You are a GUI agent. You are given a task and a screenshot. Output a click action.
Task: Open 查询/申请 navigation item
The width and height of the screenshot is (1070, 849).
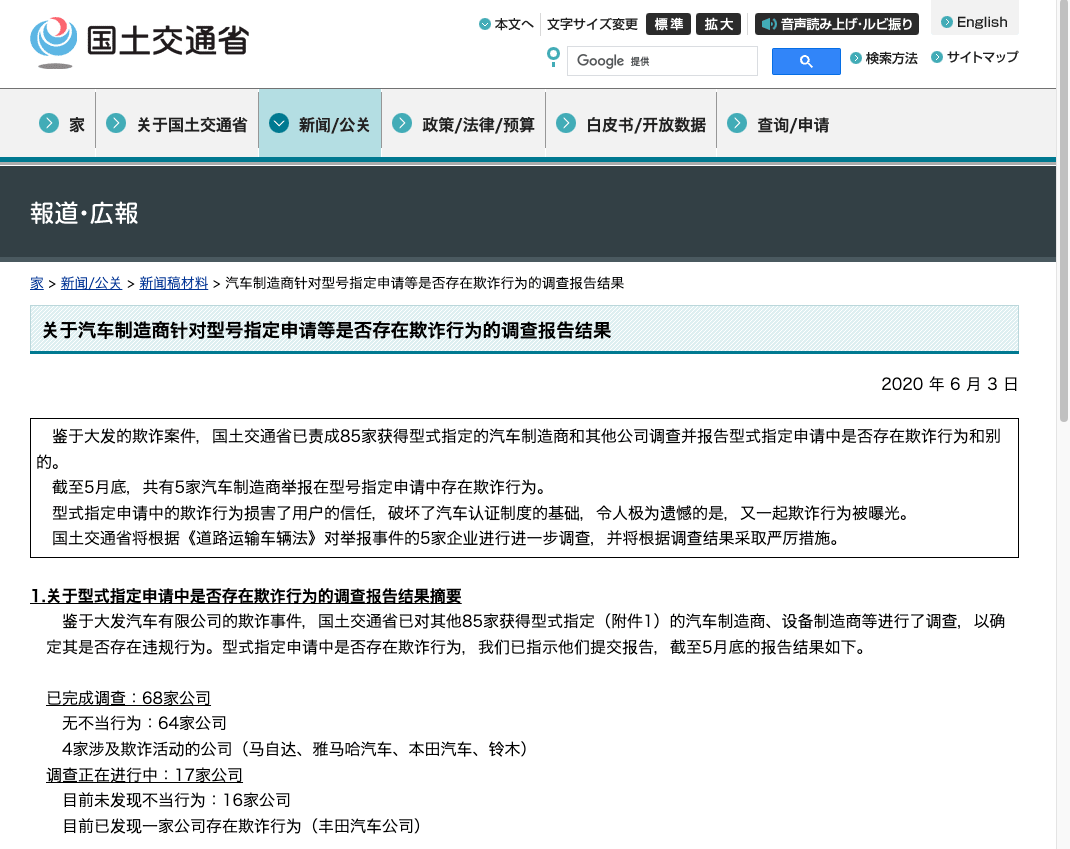click(793, 125)
